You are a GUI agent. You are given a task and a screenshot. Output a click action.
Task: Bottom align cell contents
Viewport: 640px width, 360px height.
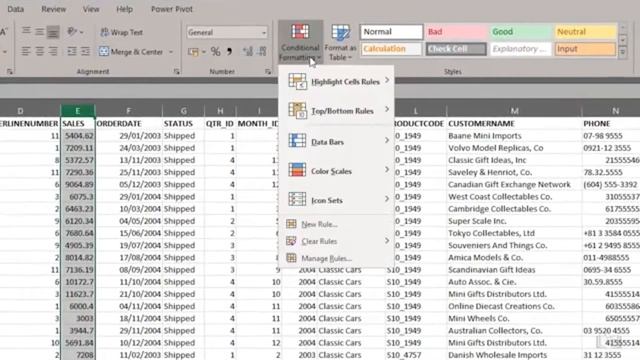point(53,31)
